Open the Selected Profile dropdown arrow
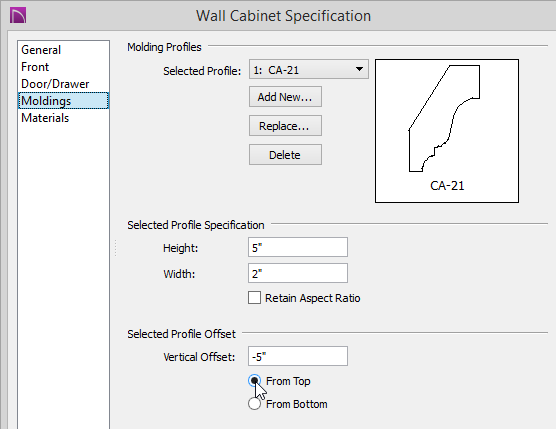This screenshot has height=429, width=556. (359, 69)
